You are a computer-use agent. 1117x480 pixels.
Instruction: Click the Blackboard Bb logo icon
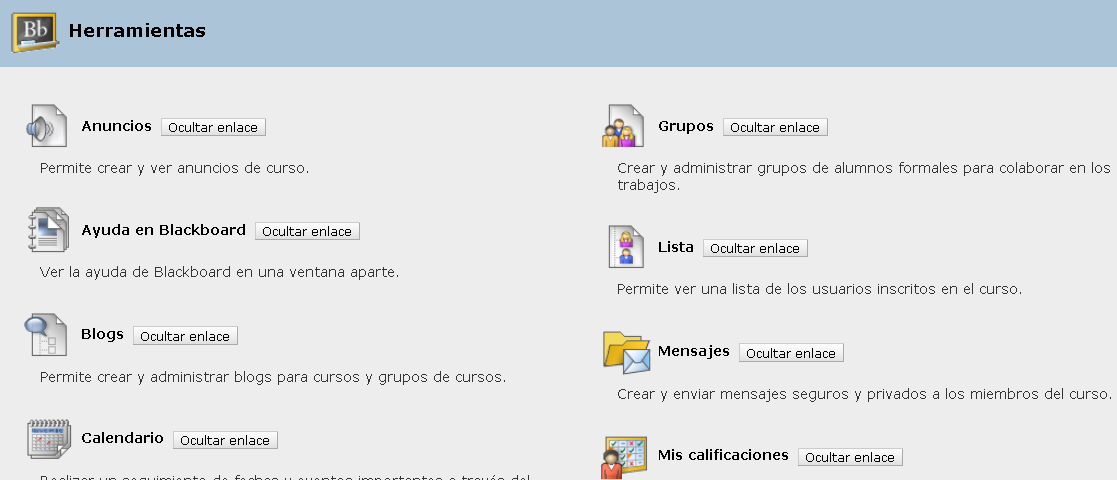click(x=34, y=33)
